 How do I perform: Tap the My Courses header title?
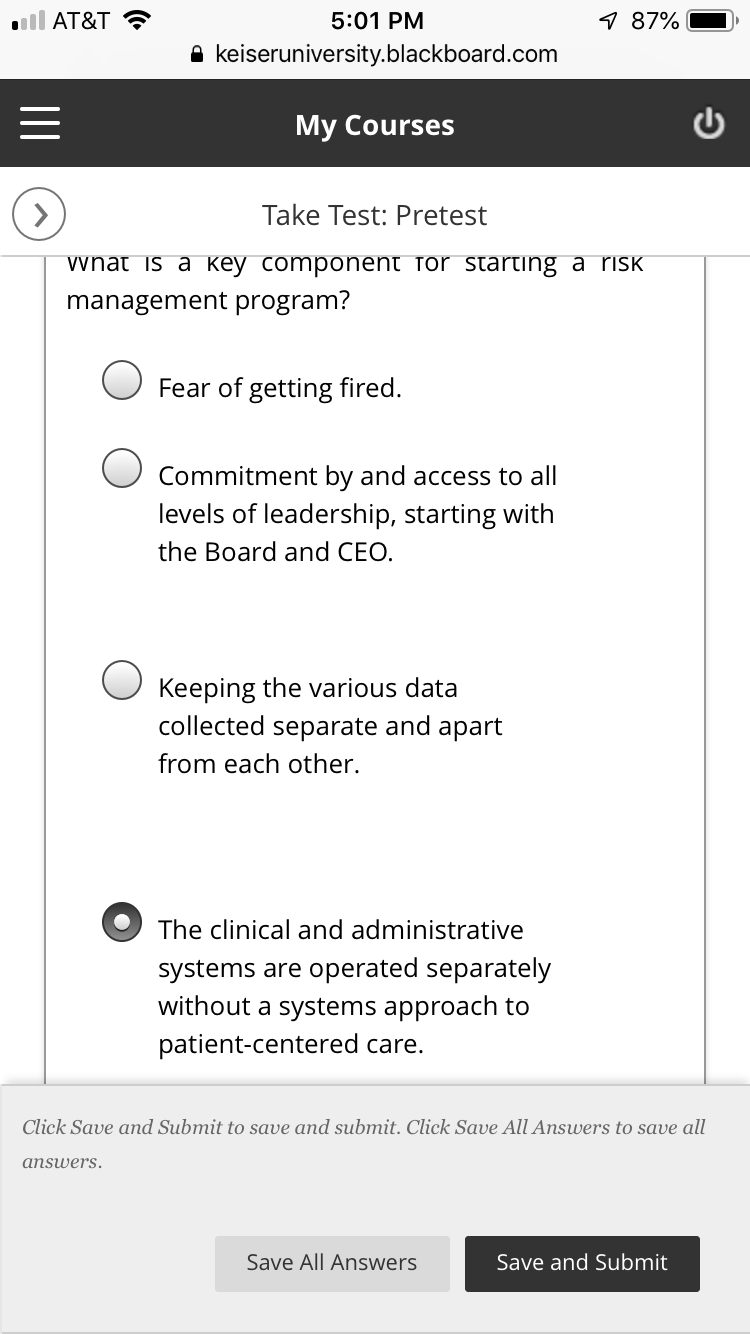[x=375, y=125]
